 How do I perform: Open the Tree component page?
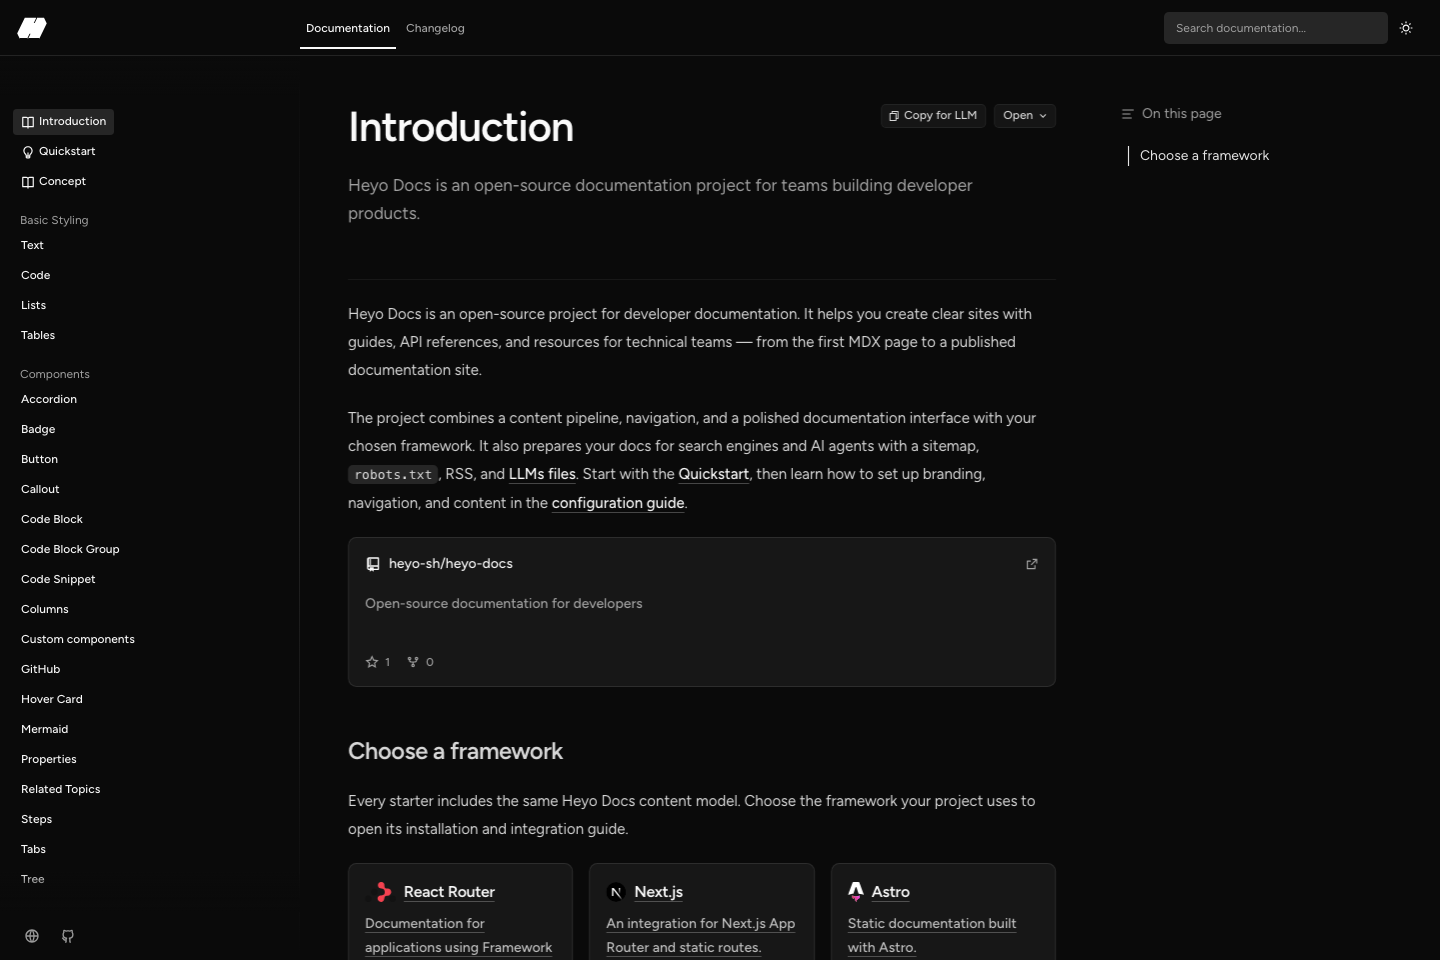[32, 880]
